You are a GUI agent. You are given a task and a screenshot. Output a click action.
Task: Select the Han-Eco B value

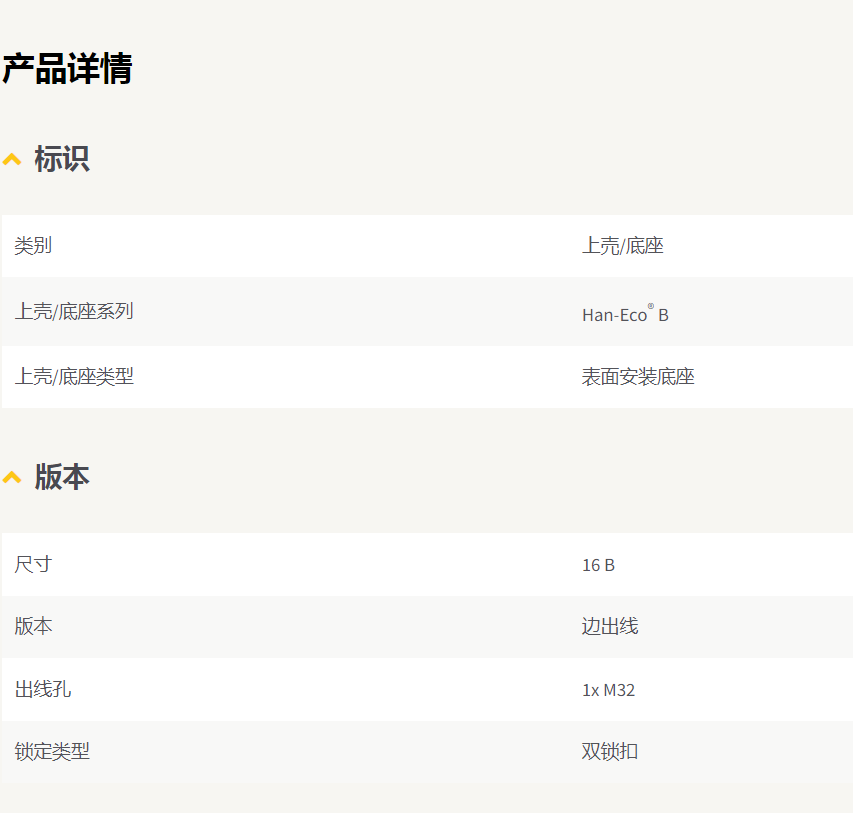pos(625,313)
